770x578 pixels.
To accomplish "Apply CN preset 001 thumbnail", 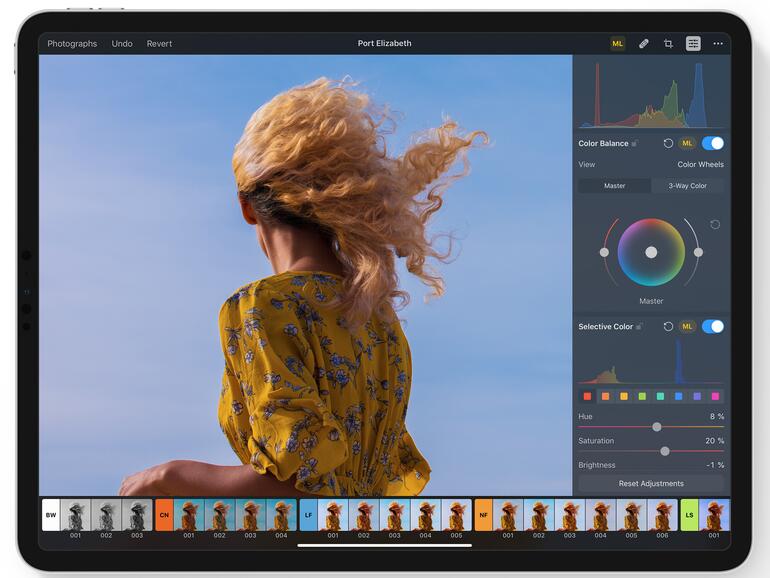I will pyautogui.click(x=189, y=515).
